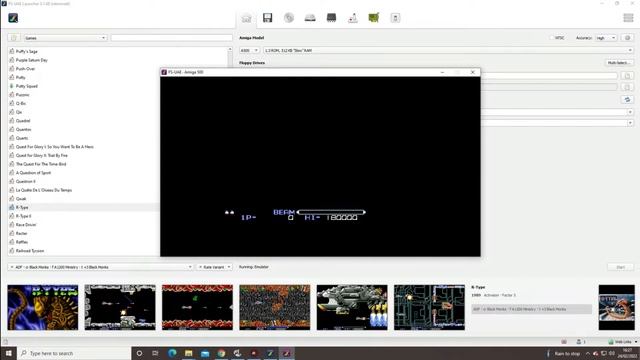The image size is (640, 360).
Task: Open Microsoft Edge from taskbar
Action: [x=172, y=353]
